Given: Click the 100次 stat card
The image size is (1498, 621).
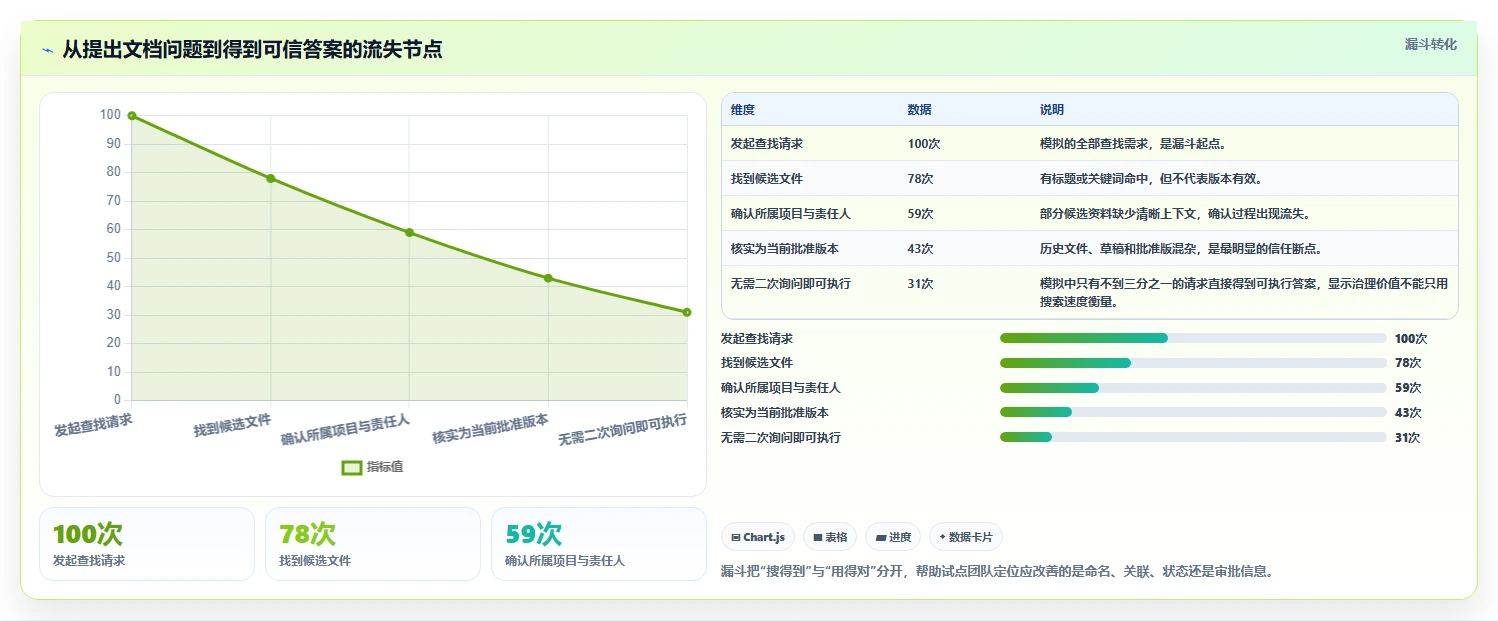Looking at the screenshot, I should [147, 544].
